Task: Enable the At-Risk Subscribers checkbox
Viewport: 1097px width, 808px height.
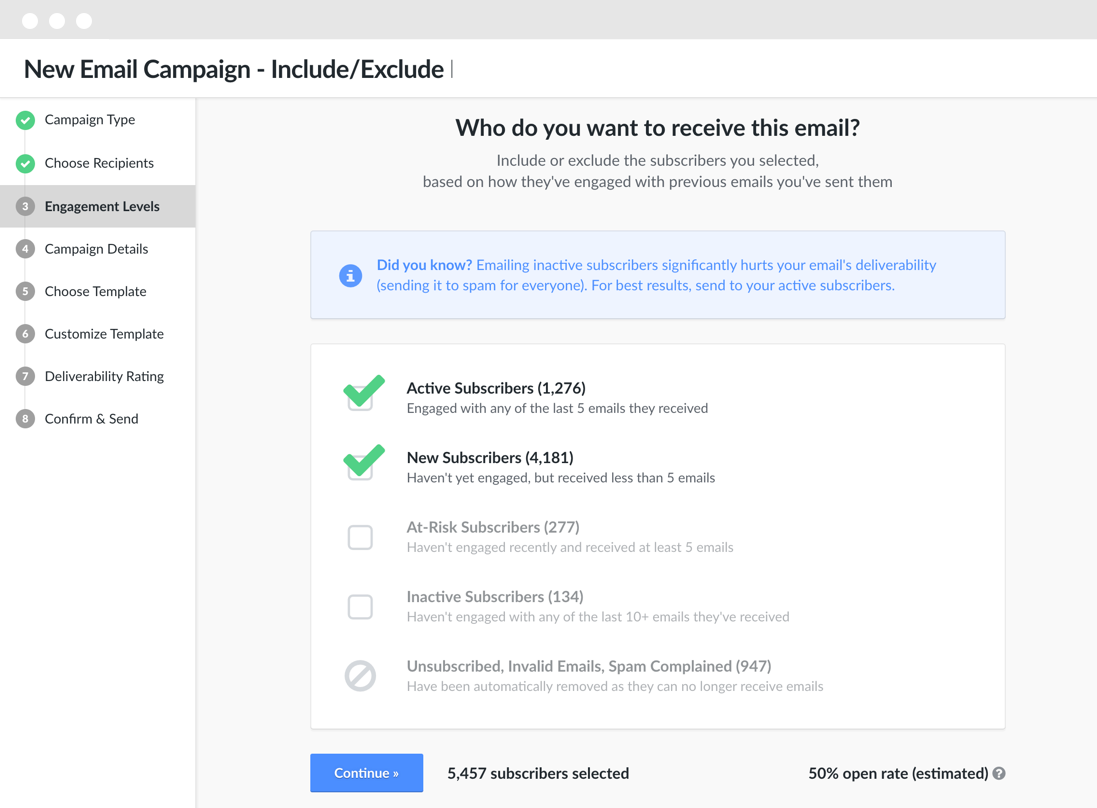Action: click(360, 537)
